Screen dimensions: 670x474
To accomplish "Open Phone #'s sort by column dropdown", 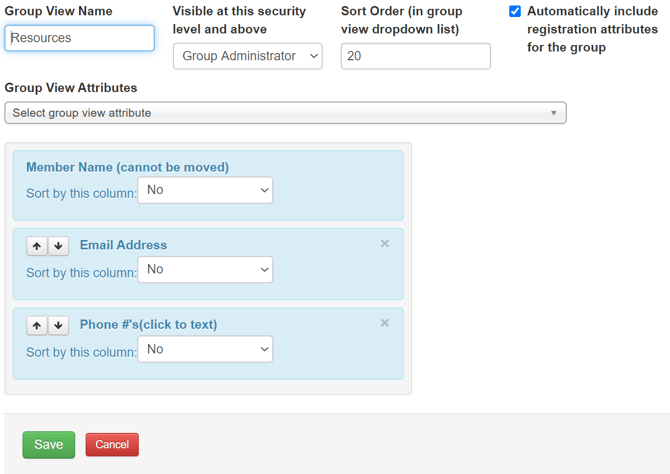I will pos(205,349).
